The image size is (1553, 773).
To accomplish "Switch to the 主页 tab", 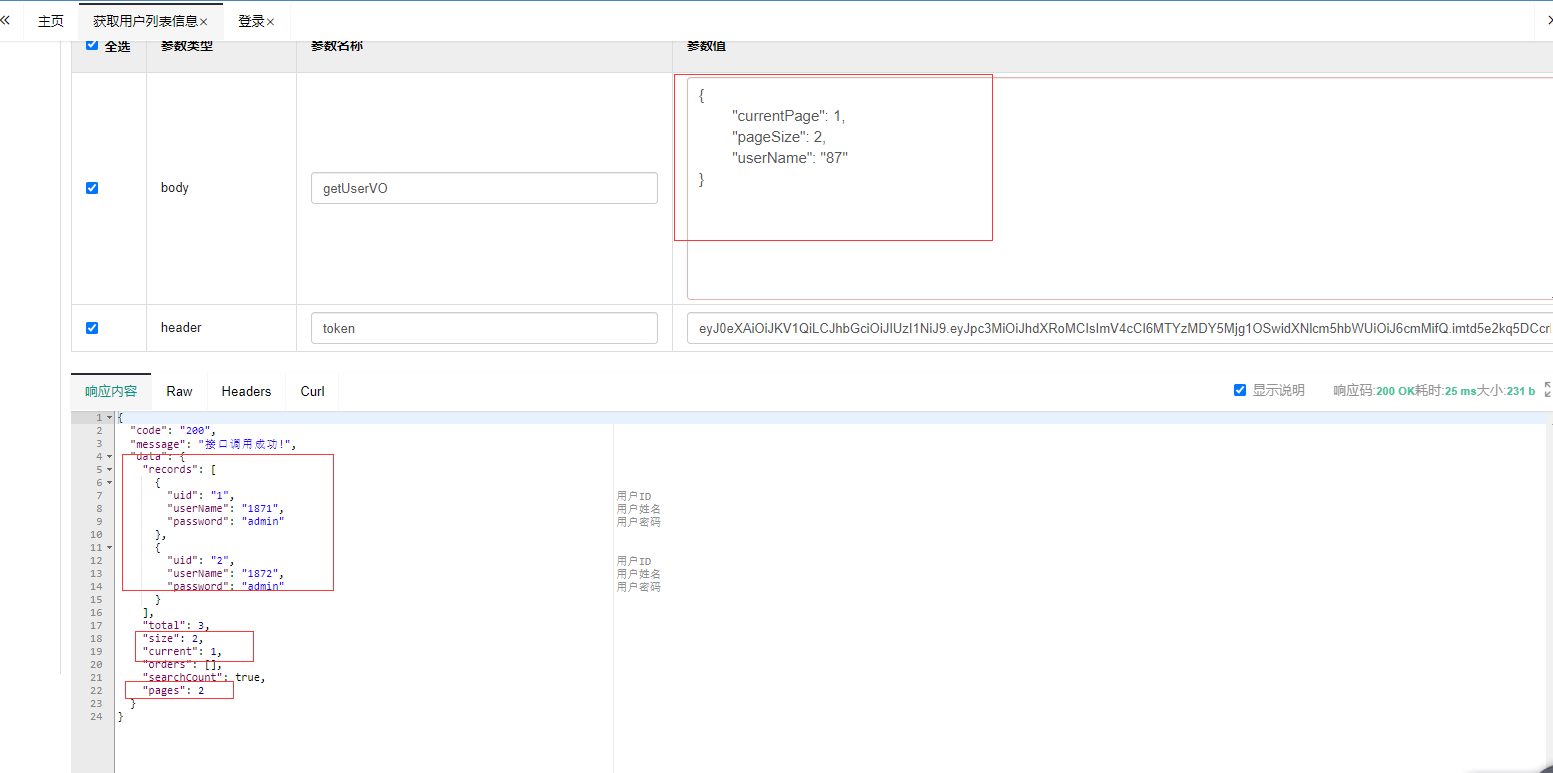I will coord(51,21).
